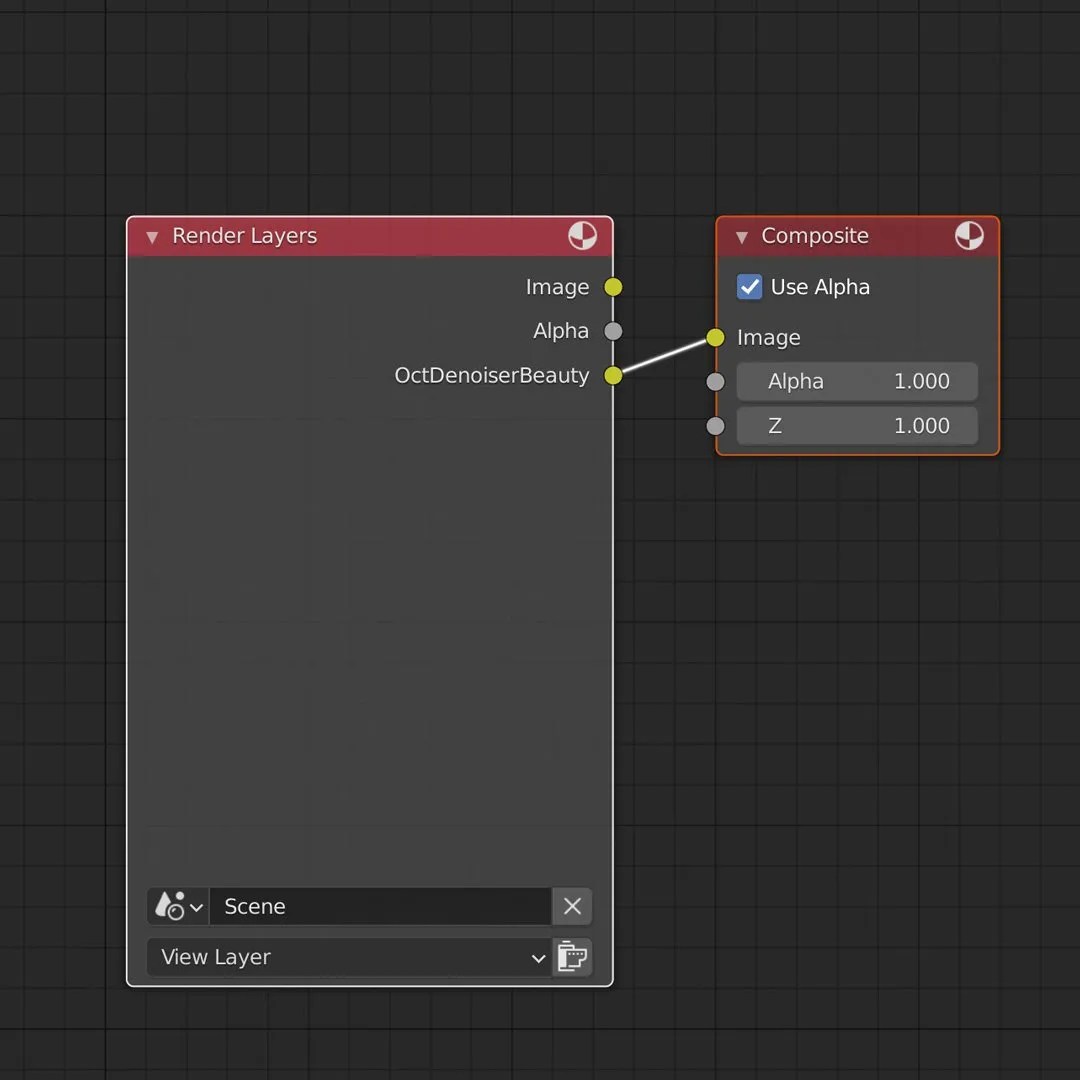Click the Composite node preview sphere icon
1080x1080 pixels.
(969, 236)
